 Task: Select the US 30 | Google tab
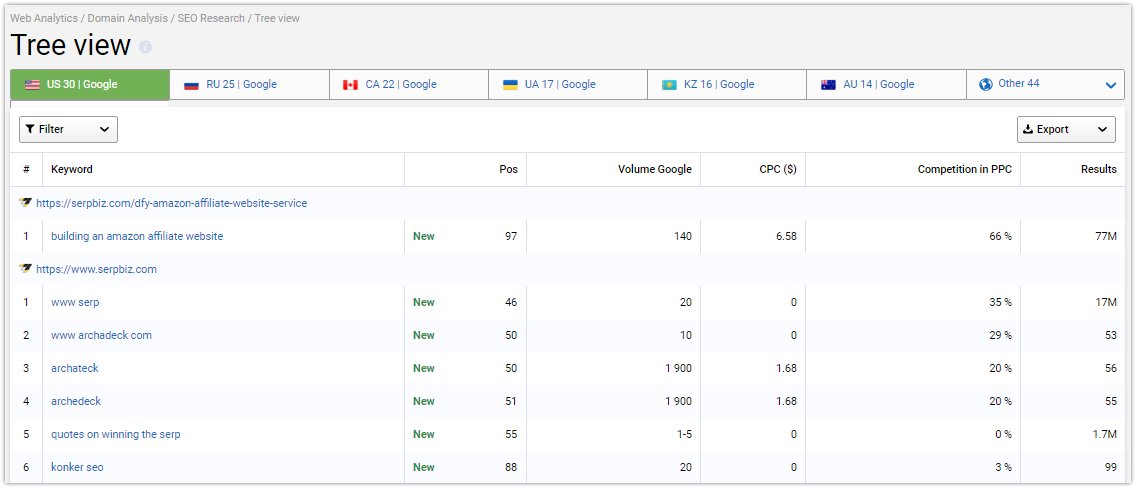[90, 84]
